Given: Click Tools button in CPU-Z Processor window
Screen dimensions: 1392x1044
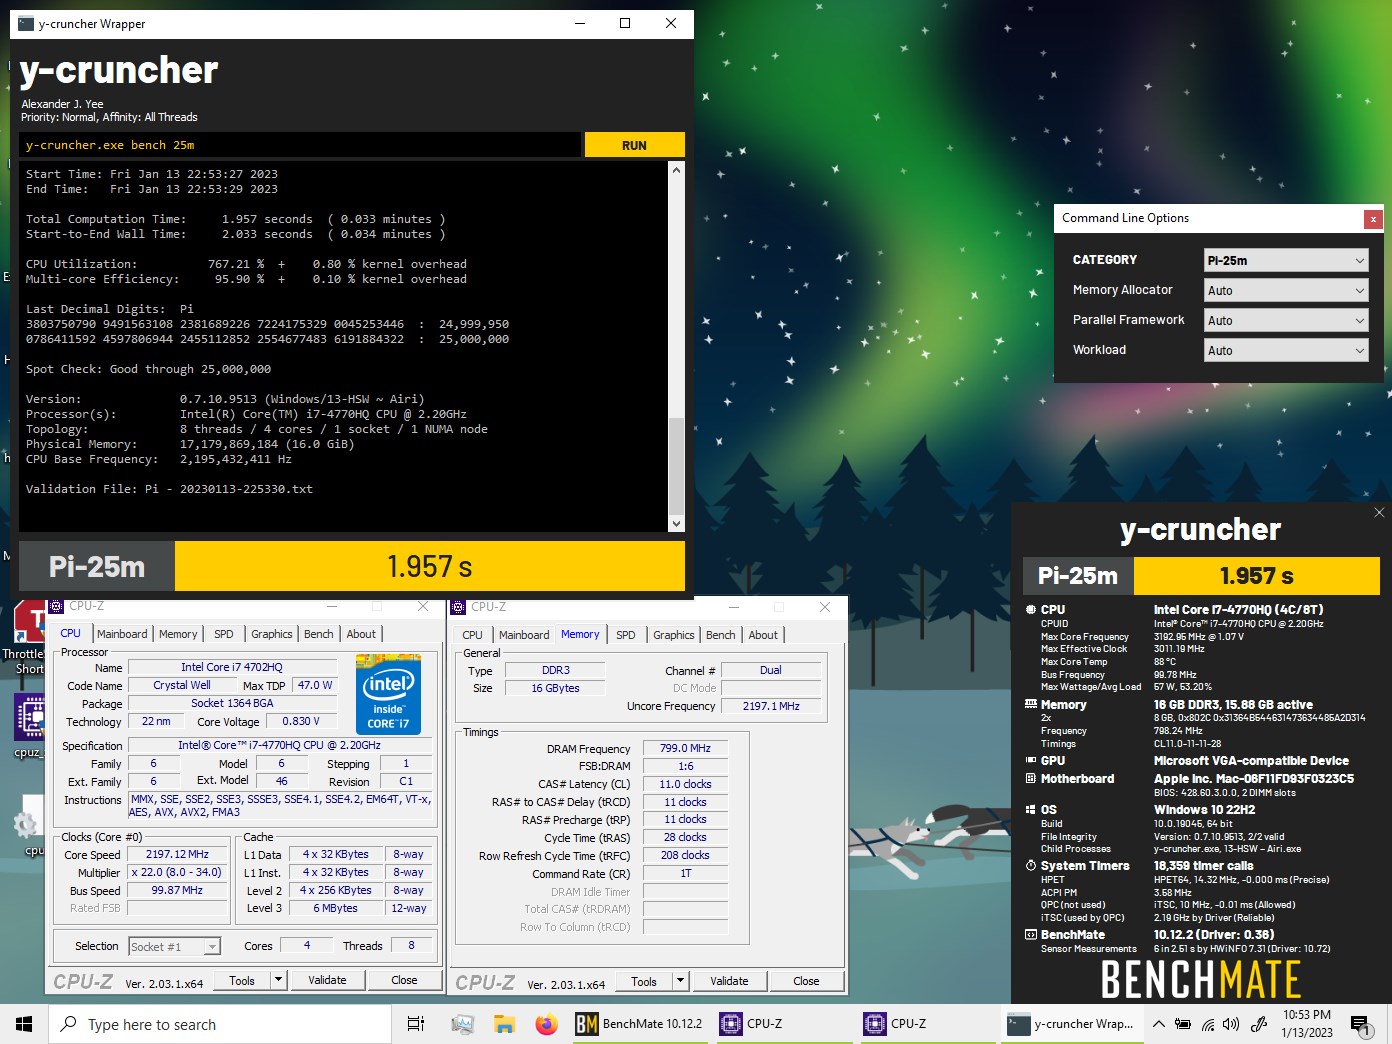Looking at the screenshot, I should tap(242, 980).
